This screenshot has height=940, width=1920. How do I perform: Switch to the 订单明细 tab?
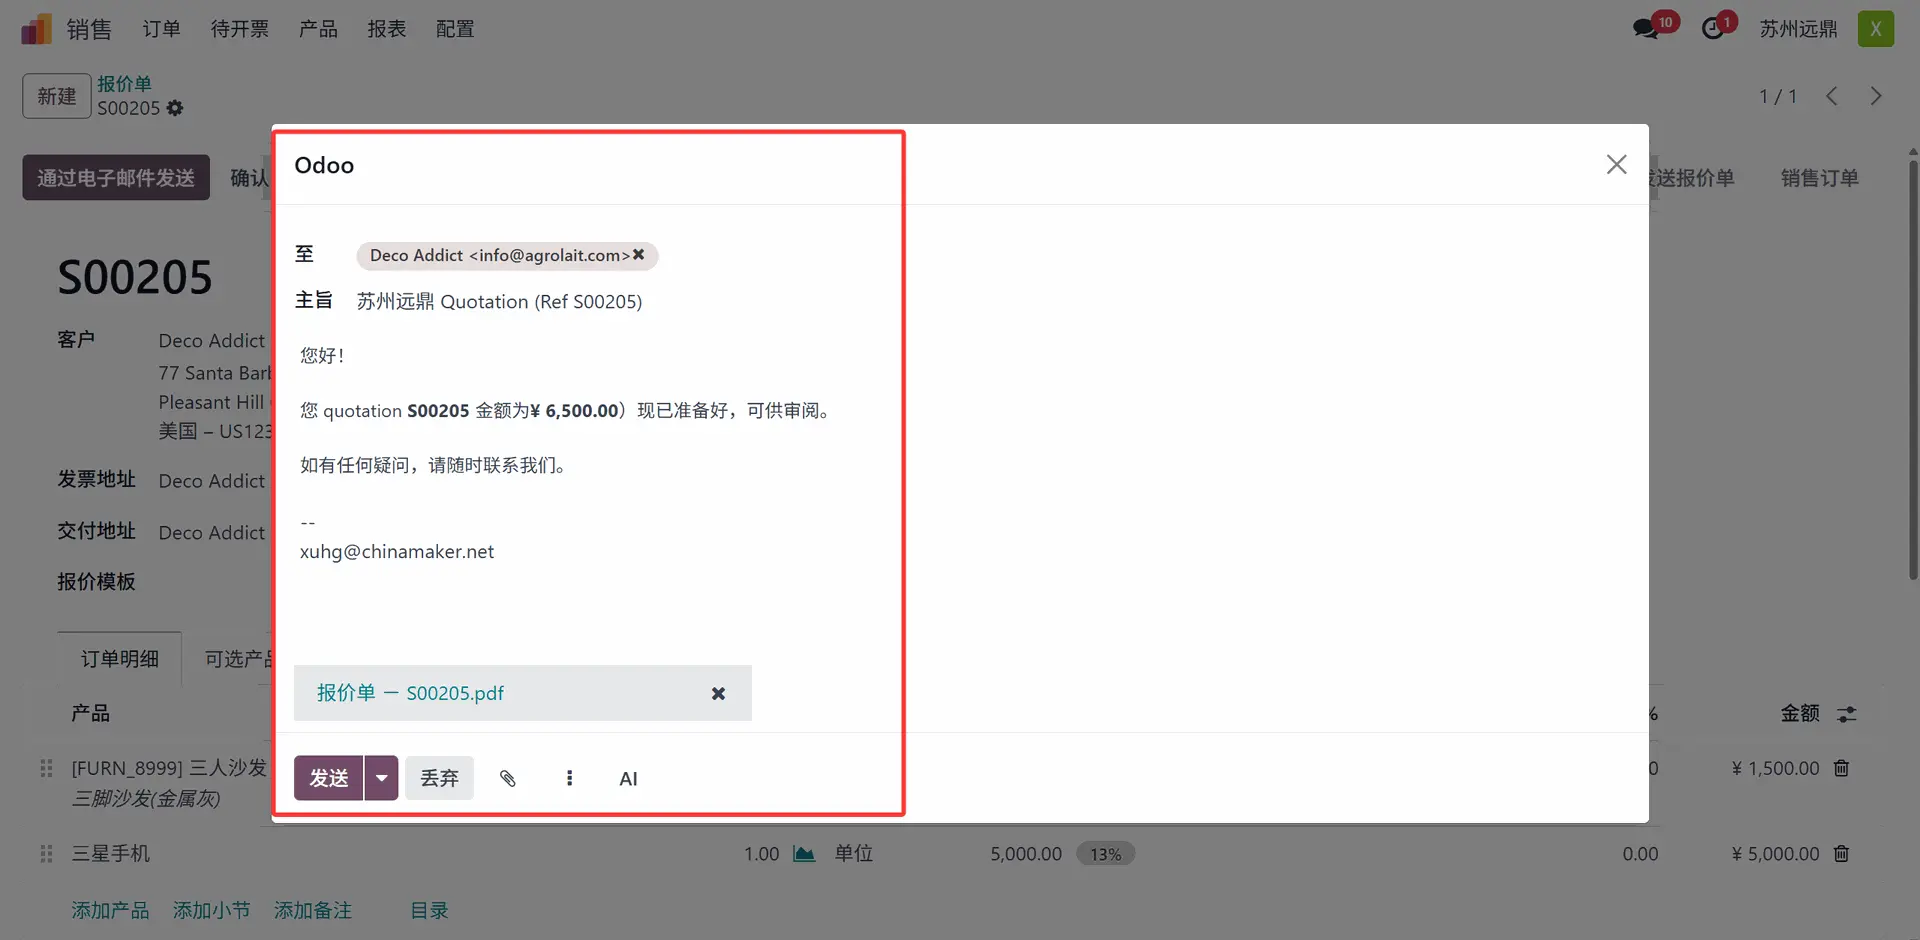[120, 659]
